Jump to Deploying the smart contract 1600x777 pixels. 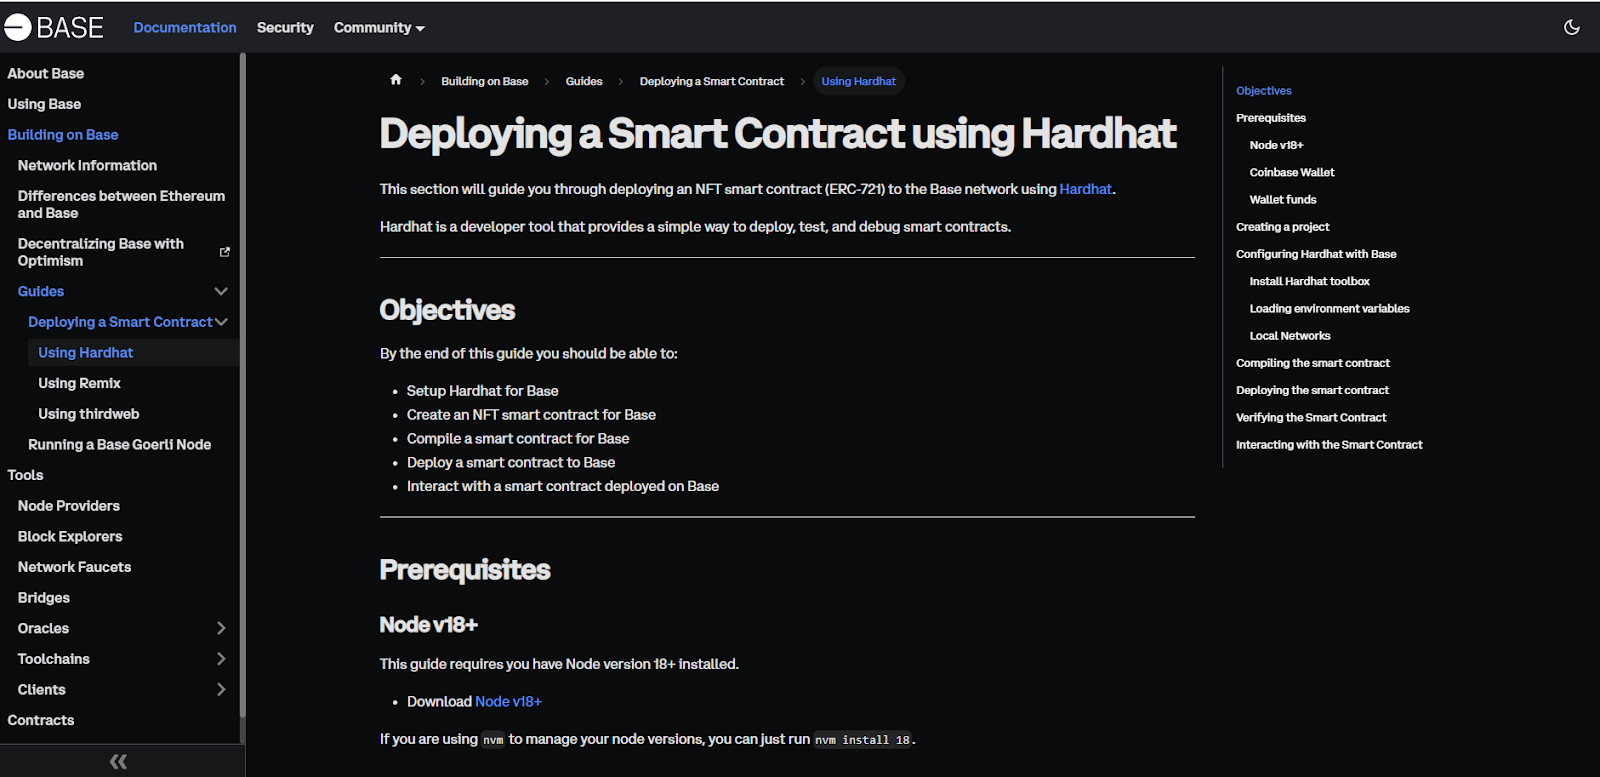1312,390
